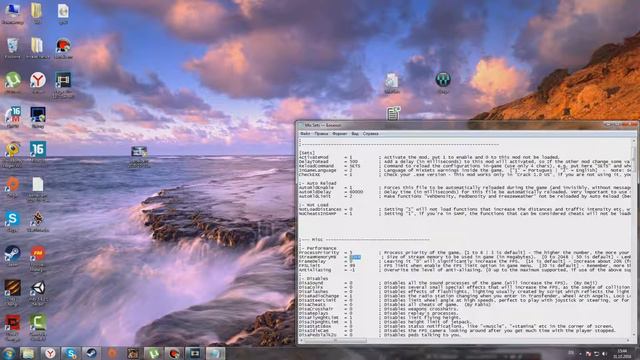
Task: Open the Вид menu in Notepad
Action: 355,133
